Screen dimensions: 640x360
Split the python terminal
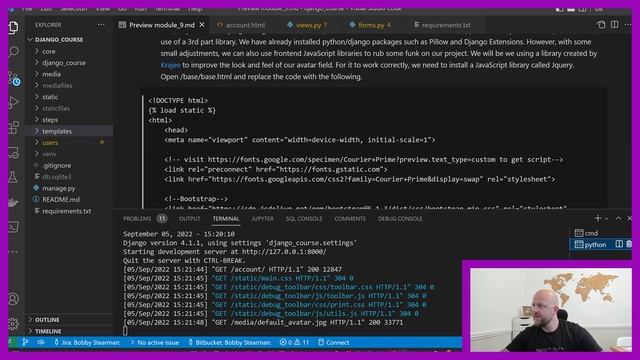click(619, 244)
